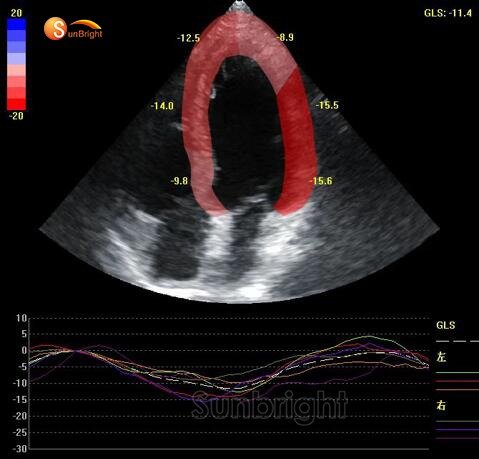Select the -12.5 segment strain value
The width and height of the screenshot is (479, 459).
click(x=188, y=38)
